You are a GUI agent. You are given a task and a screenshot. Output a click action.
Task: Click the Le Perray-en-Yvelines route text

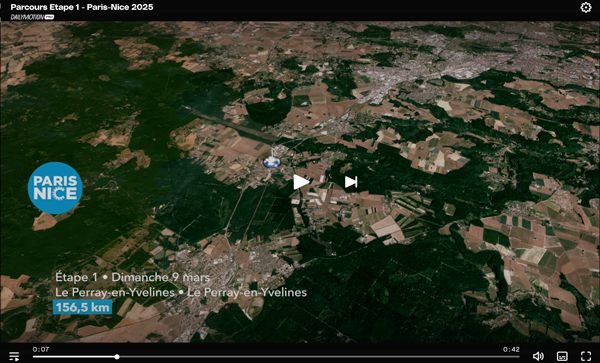point(181,292)
